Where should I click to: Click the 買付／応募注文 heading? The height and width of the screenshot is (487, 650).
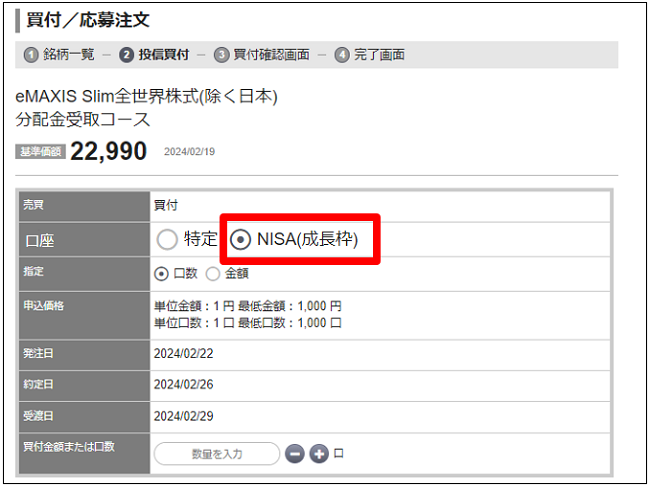(88, 20)
